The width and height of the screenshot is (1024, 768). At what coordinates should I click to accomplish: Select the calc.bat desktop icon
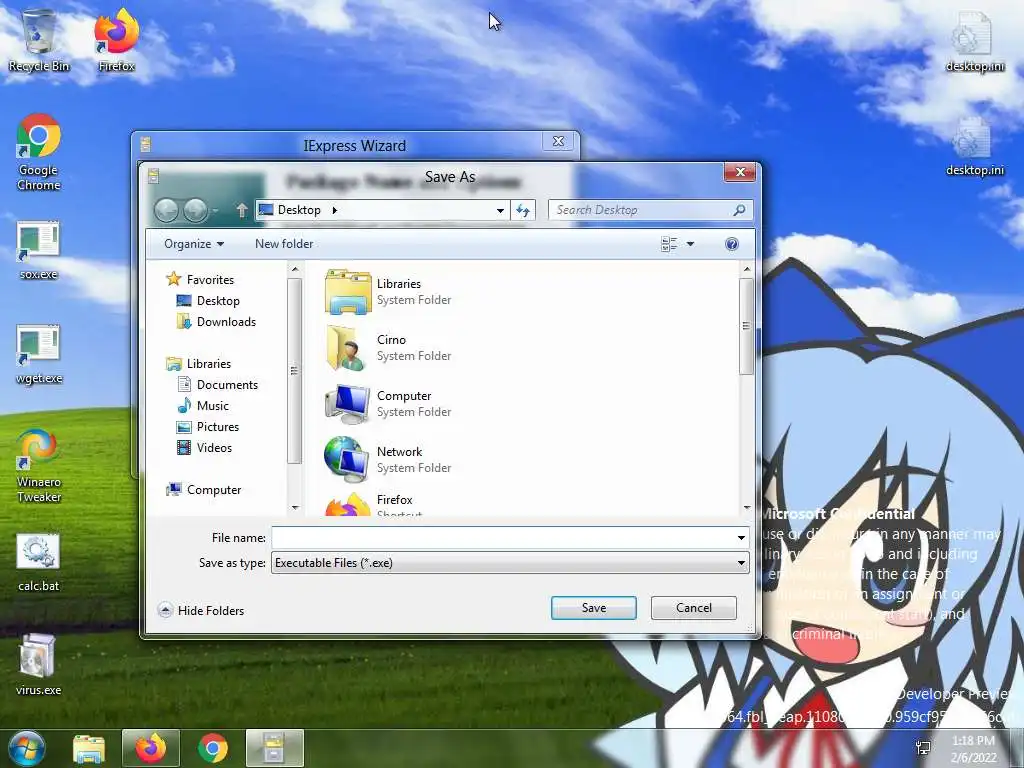pyautogui.click(x=39, y=563)
